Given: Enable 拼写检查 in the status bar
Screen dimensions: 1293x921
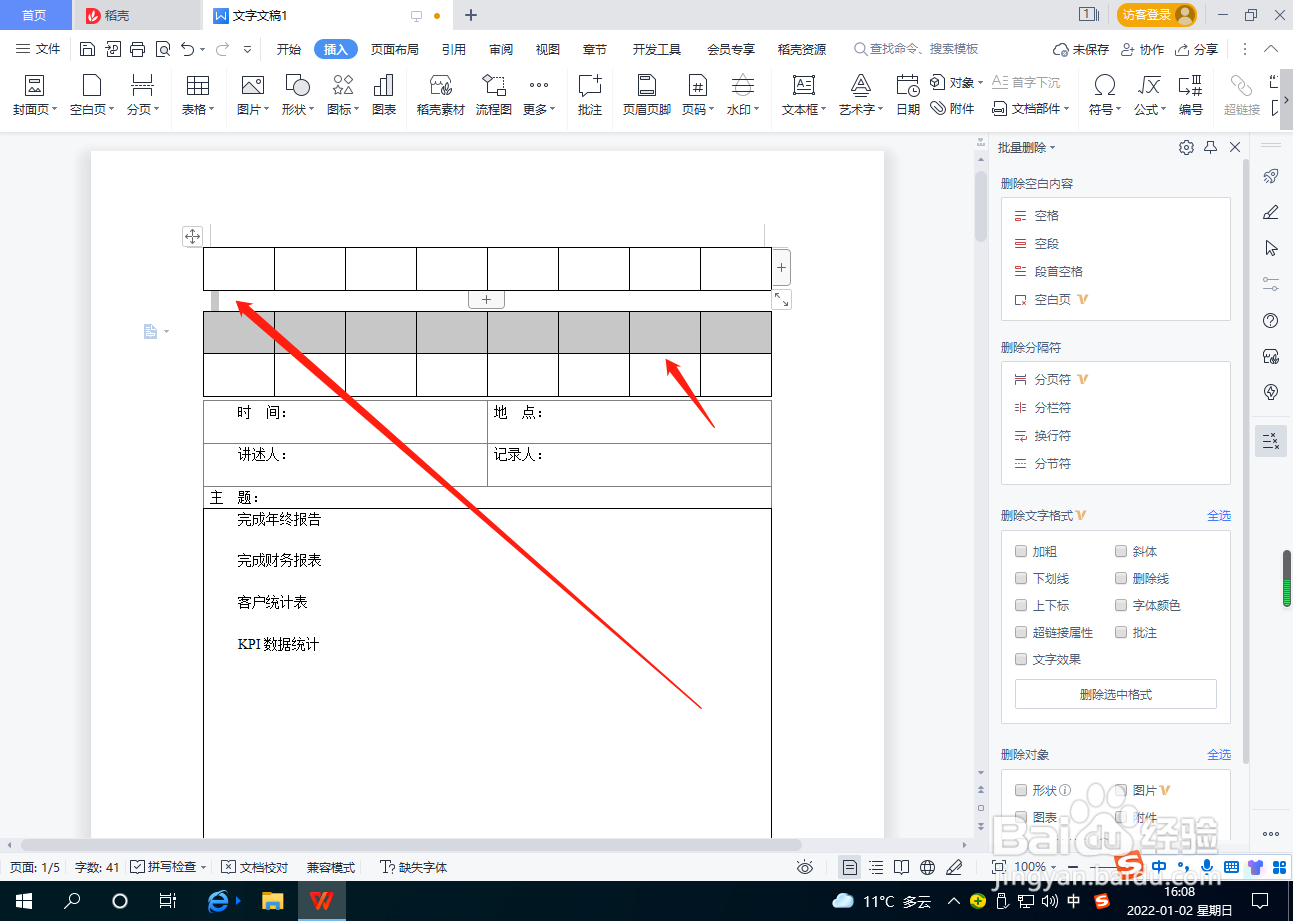Looking at the screenshot, I should 166,867.
